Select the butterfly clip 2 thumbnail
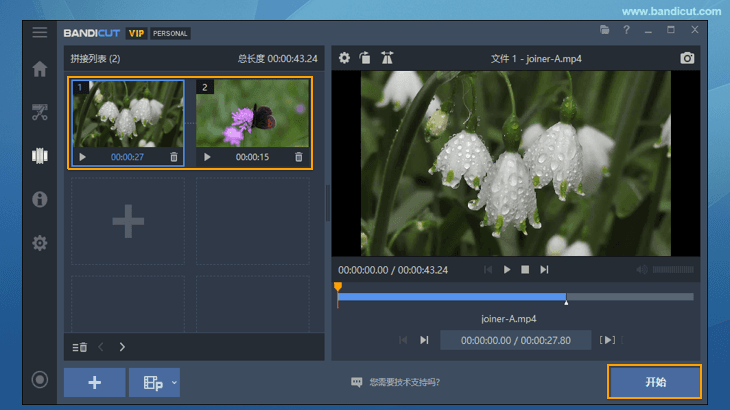730x410 pixels. click(x=252, y=113)
